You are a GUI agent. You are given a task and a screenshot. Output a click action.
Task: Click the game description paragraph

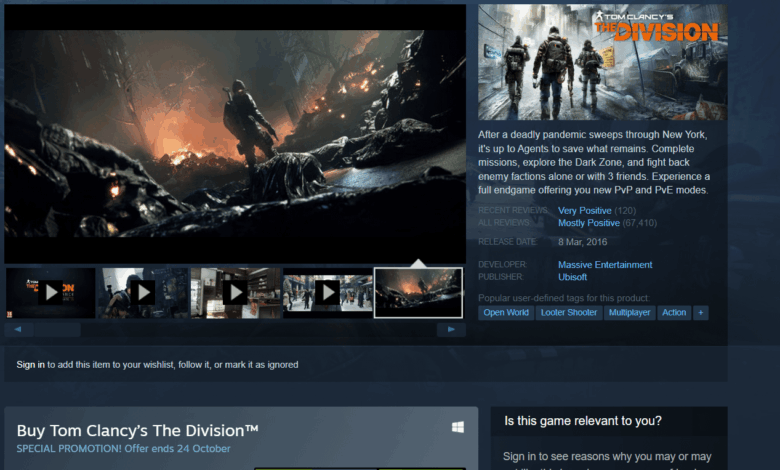594,162
